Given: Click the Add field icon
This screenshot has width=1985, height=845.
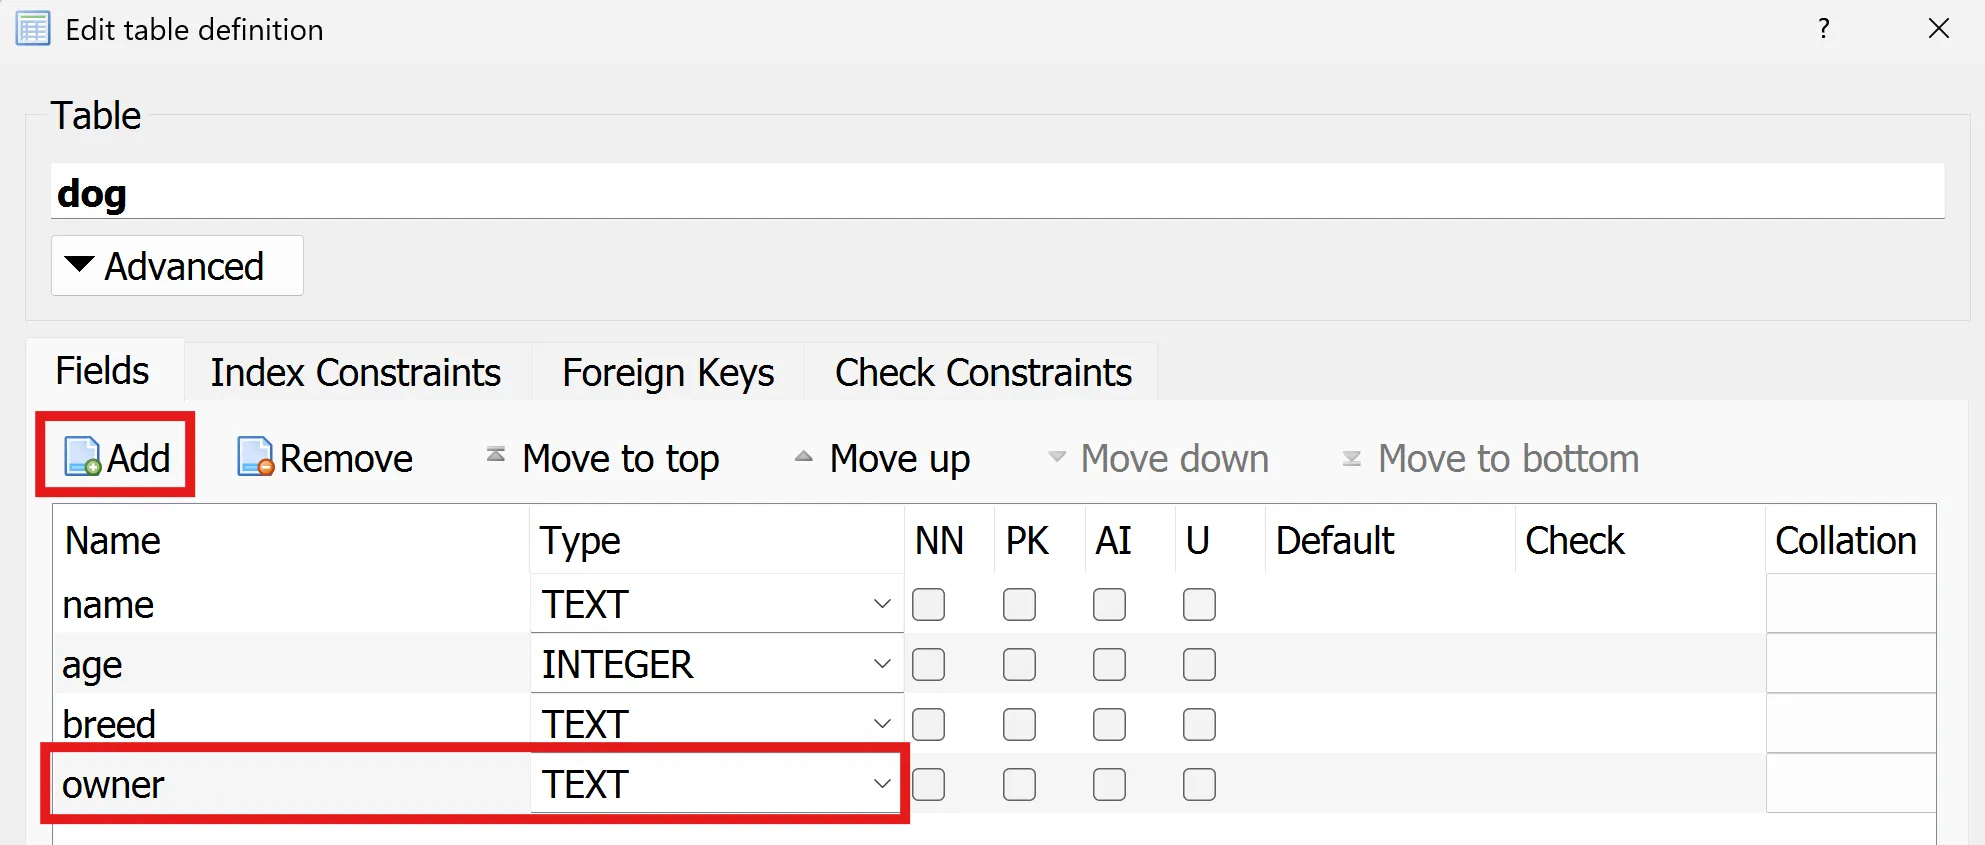Looking at the screenshot, I should coord(83,457).
